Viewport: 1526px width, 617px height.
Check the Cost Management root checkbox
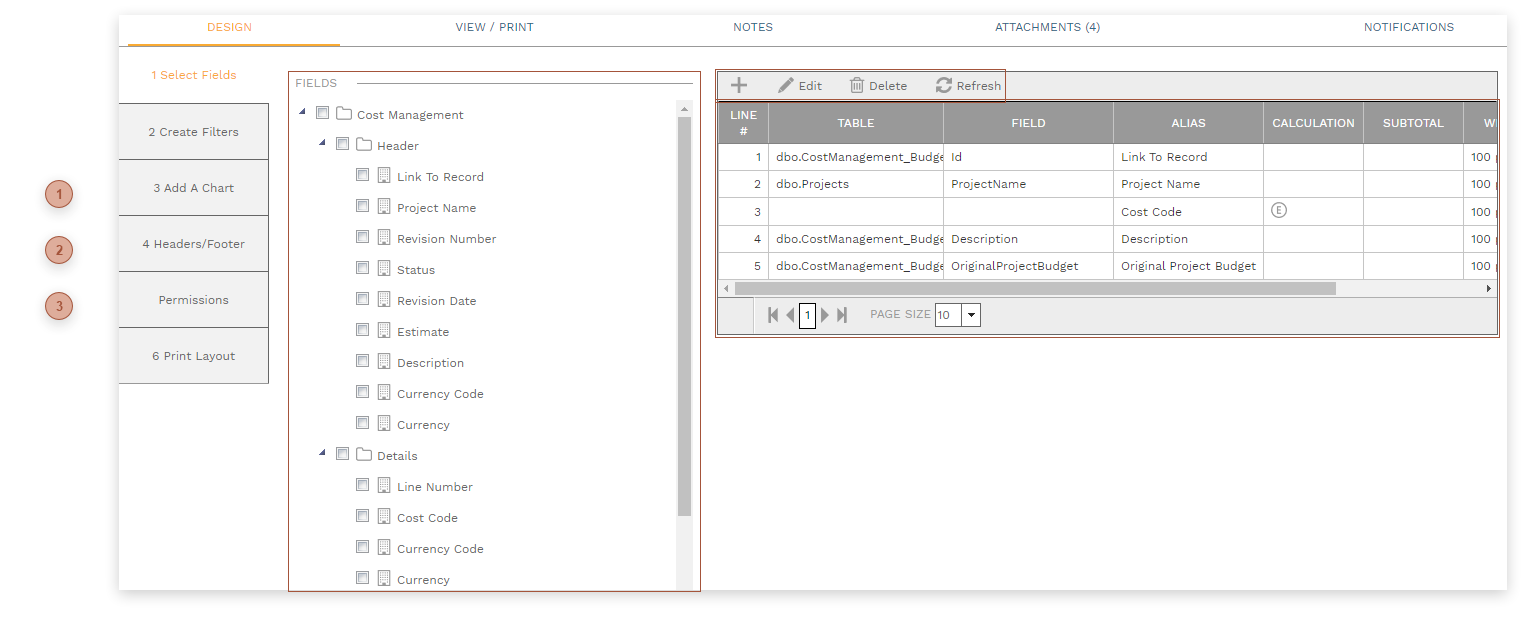(322, 112)
